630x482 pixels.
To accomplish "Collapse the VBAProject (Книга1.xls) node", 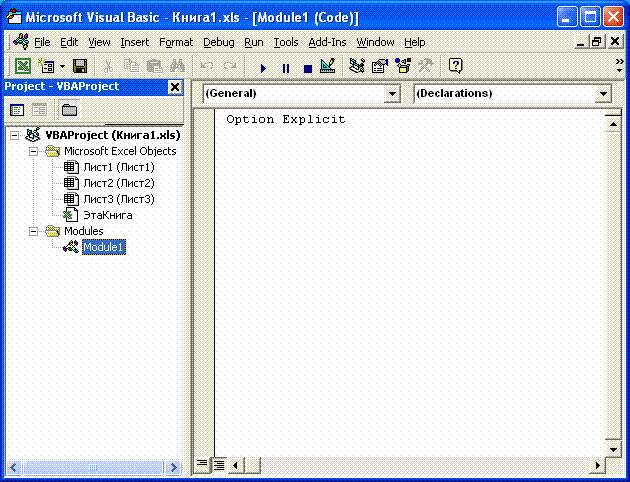I will (x=14, y=135).
